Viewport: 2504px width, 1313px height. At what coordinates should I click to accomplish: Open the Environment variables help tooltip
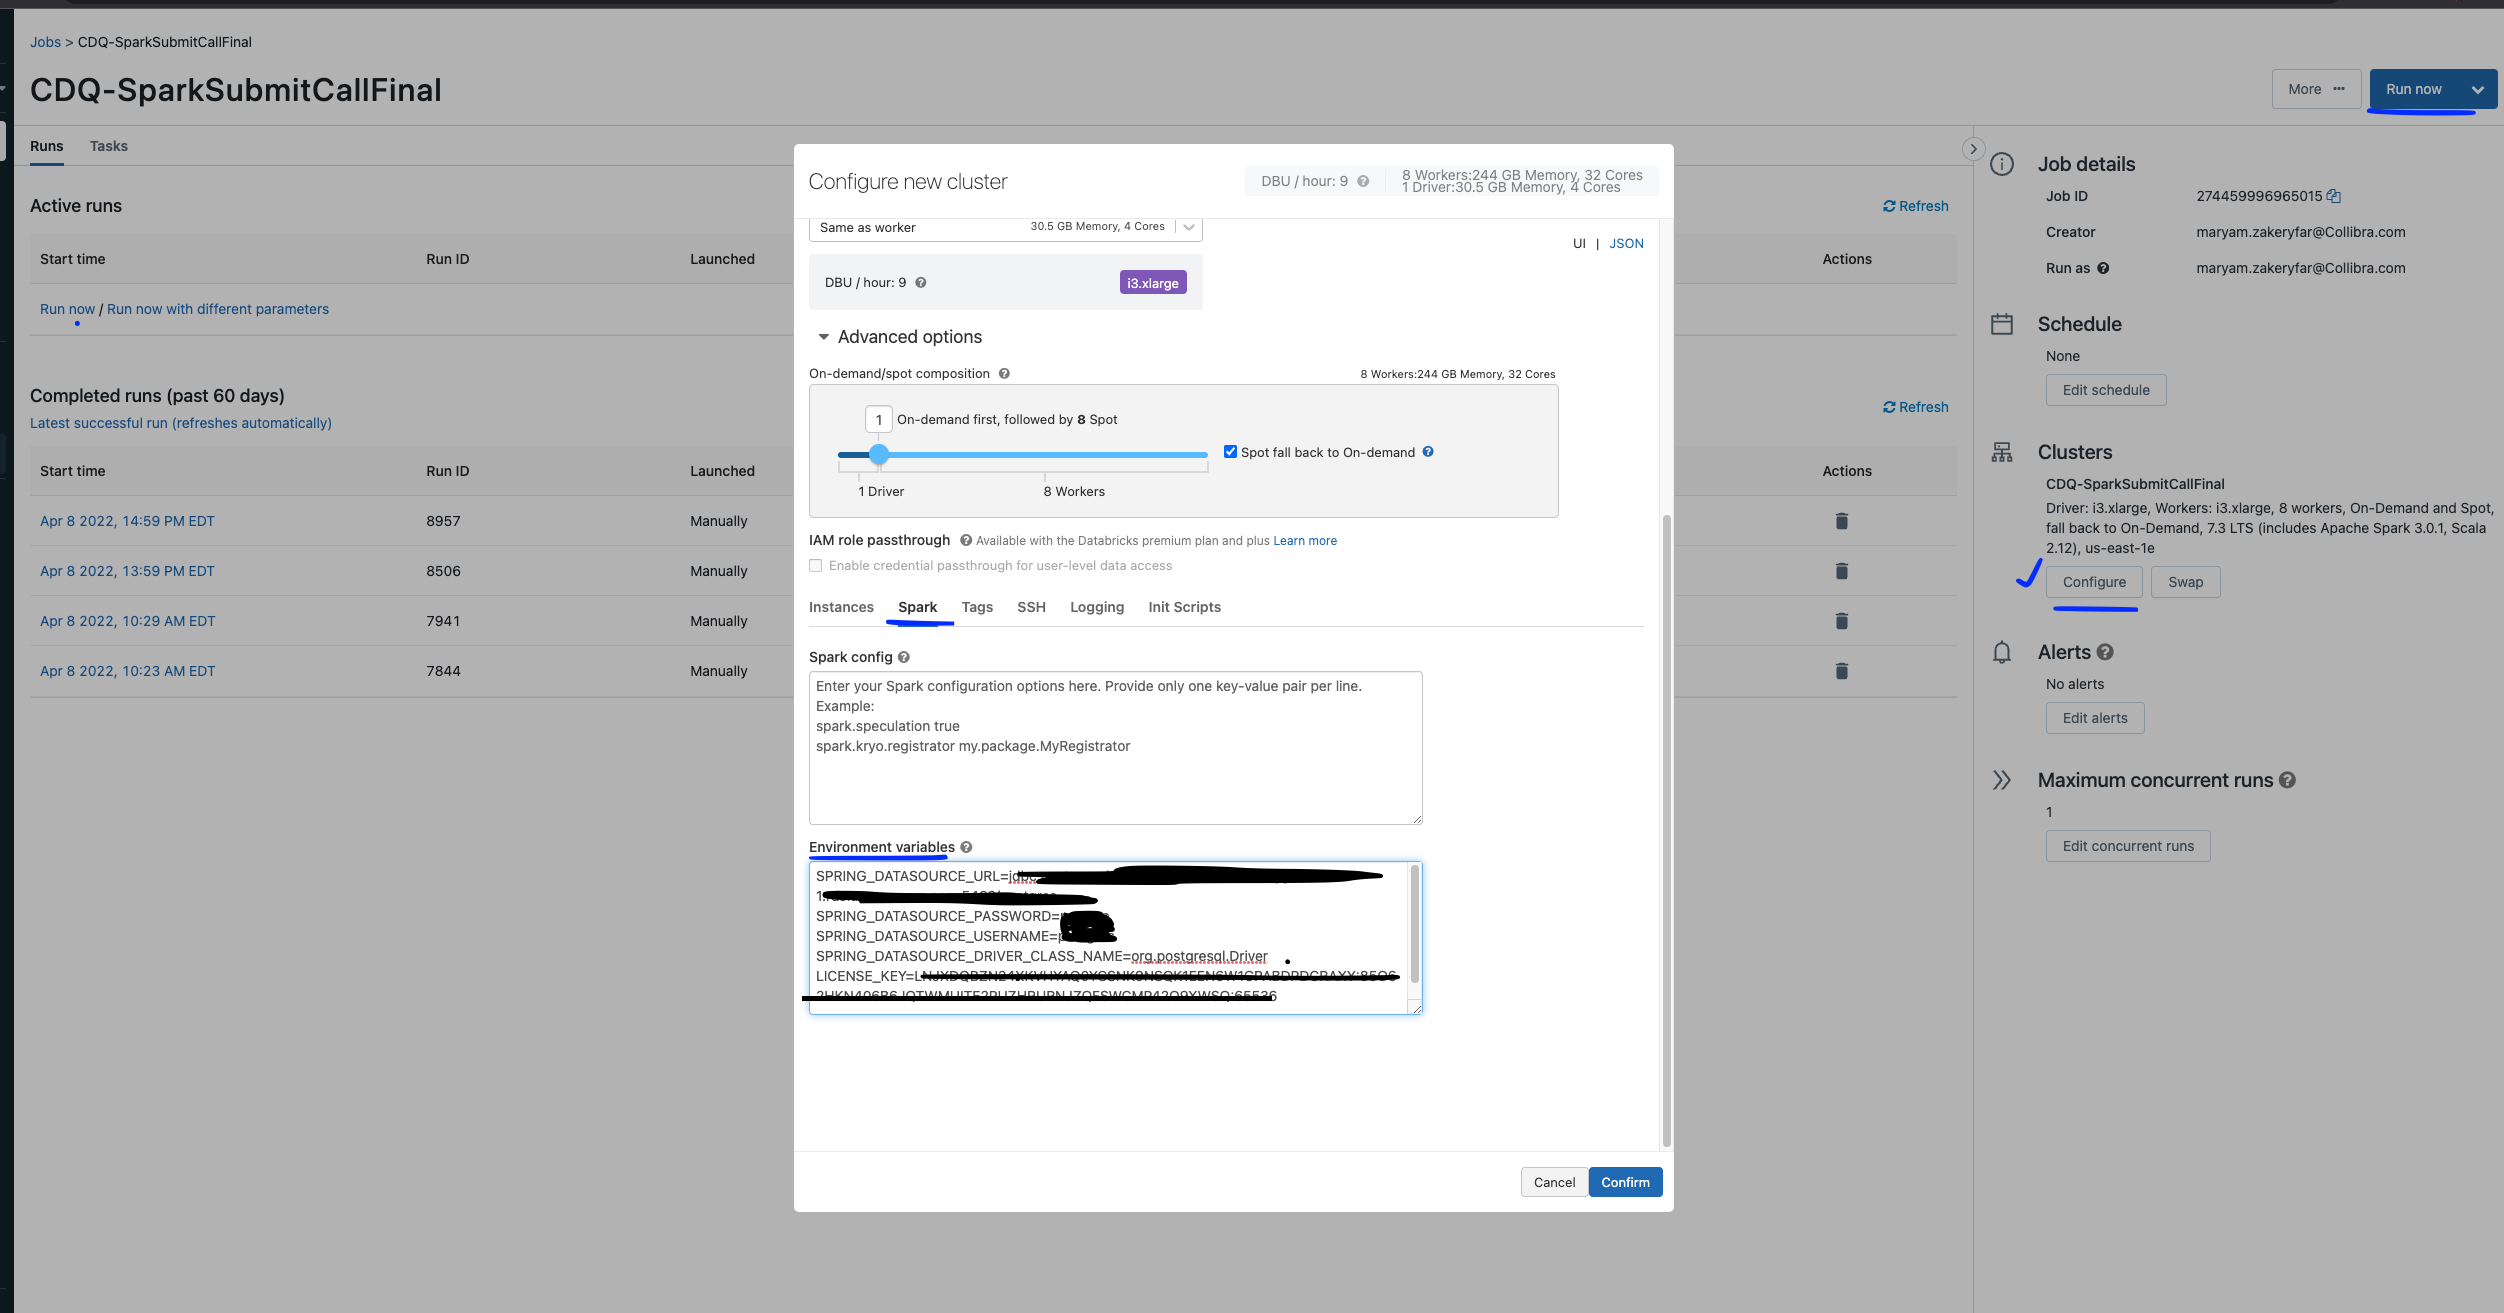[x=966, y=847]
